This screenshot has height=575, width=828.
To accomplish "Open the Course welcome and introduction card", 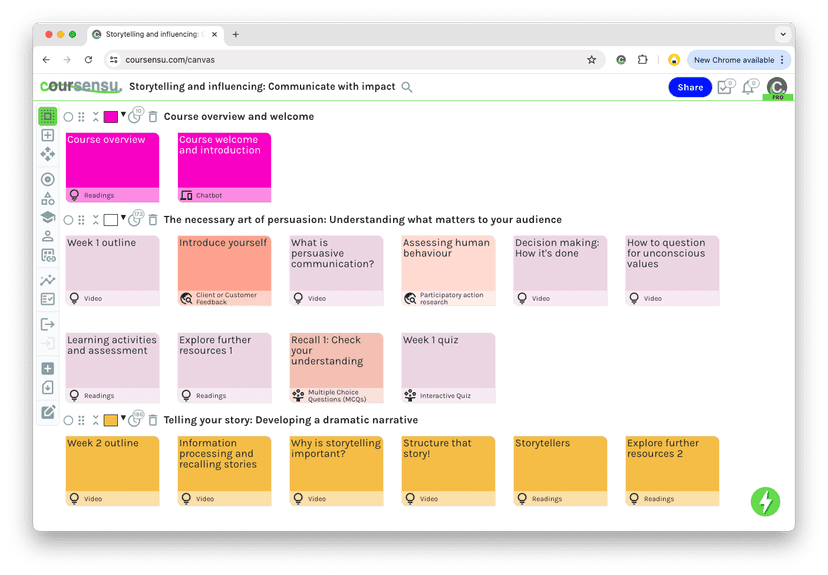I will (224, 167).
